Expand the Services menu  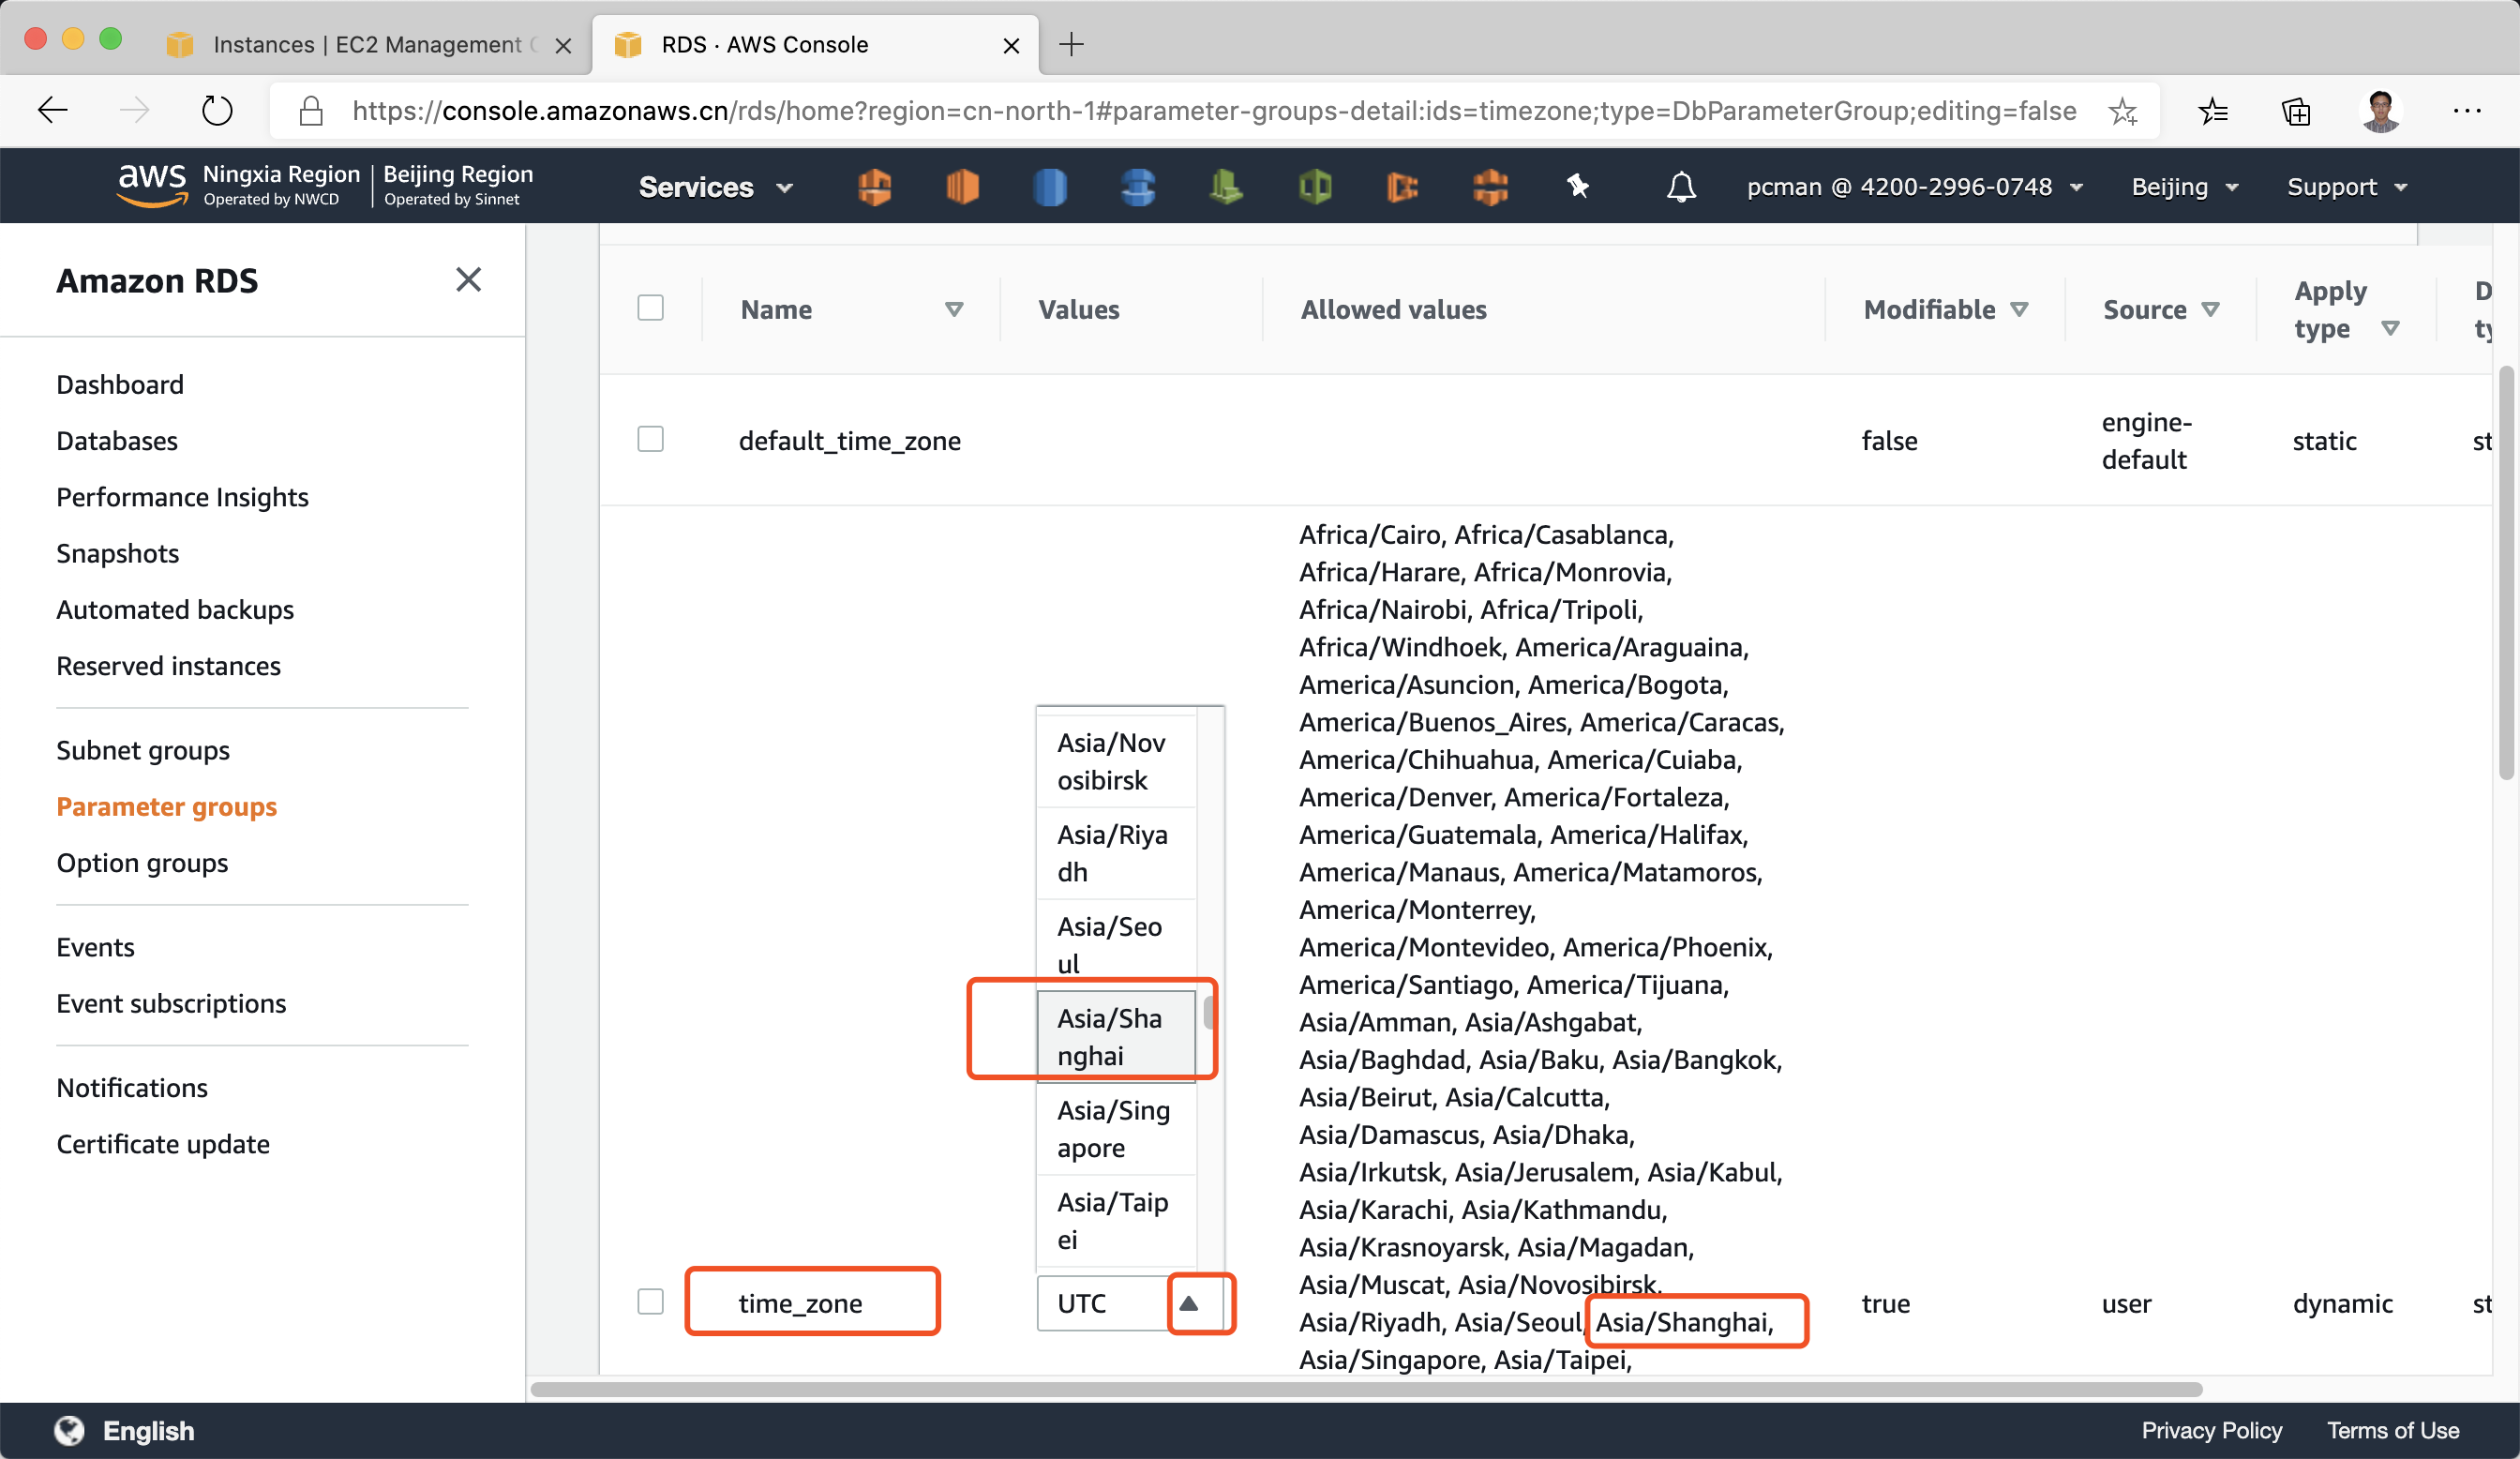714,187
